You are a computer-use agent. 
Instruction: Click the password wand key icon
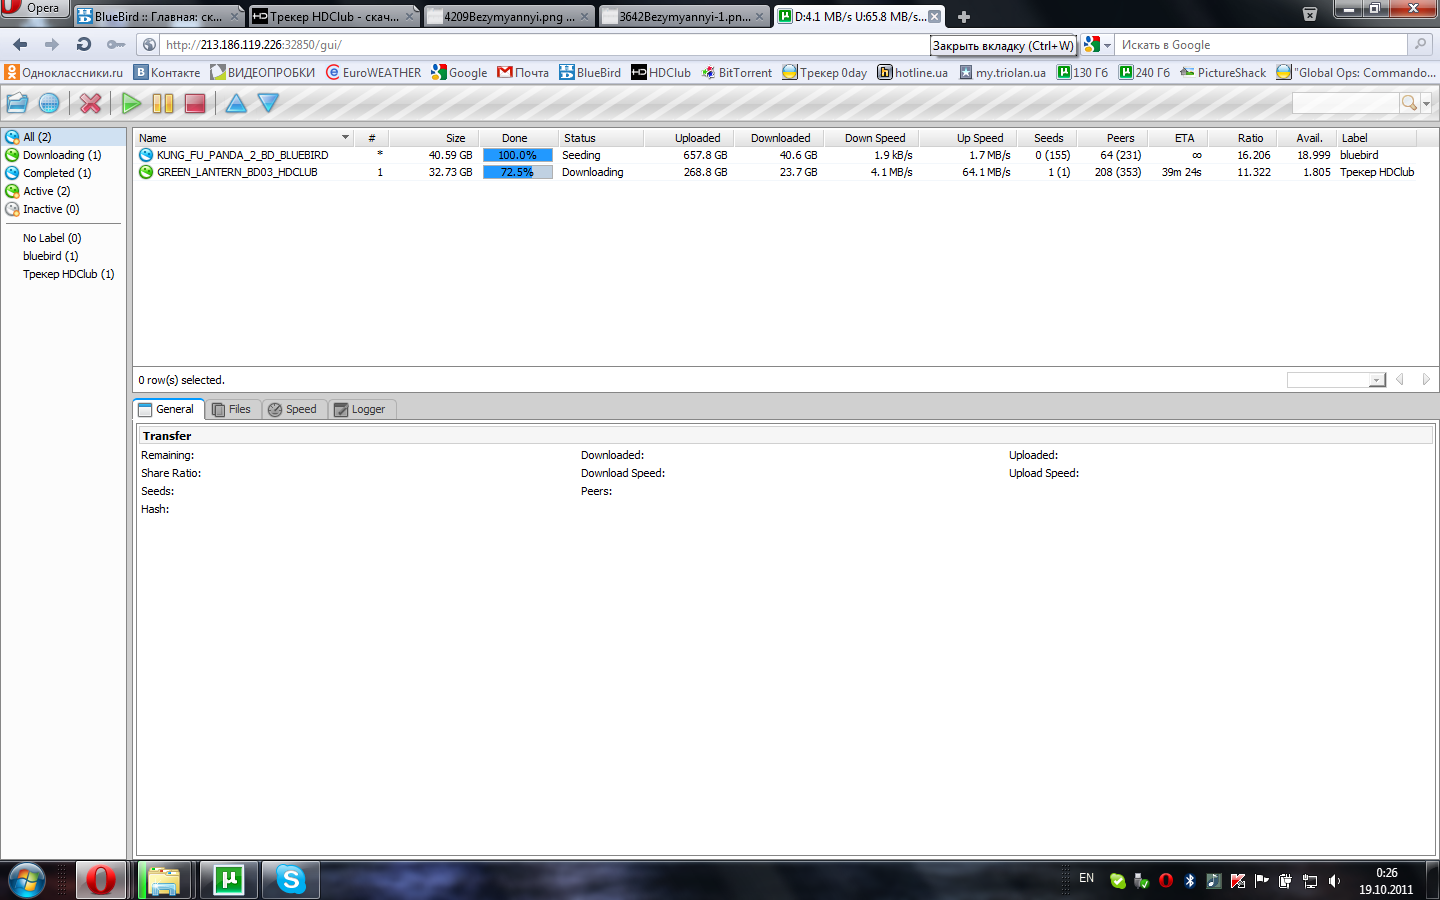click(116, 44)
